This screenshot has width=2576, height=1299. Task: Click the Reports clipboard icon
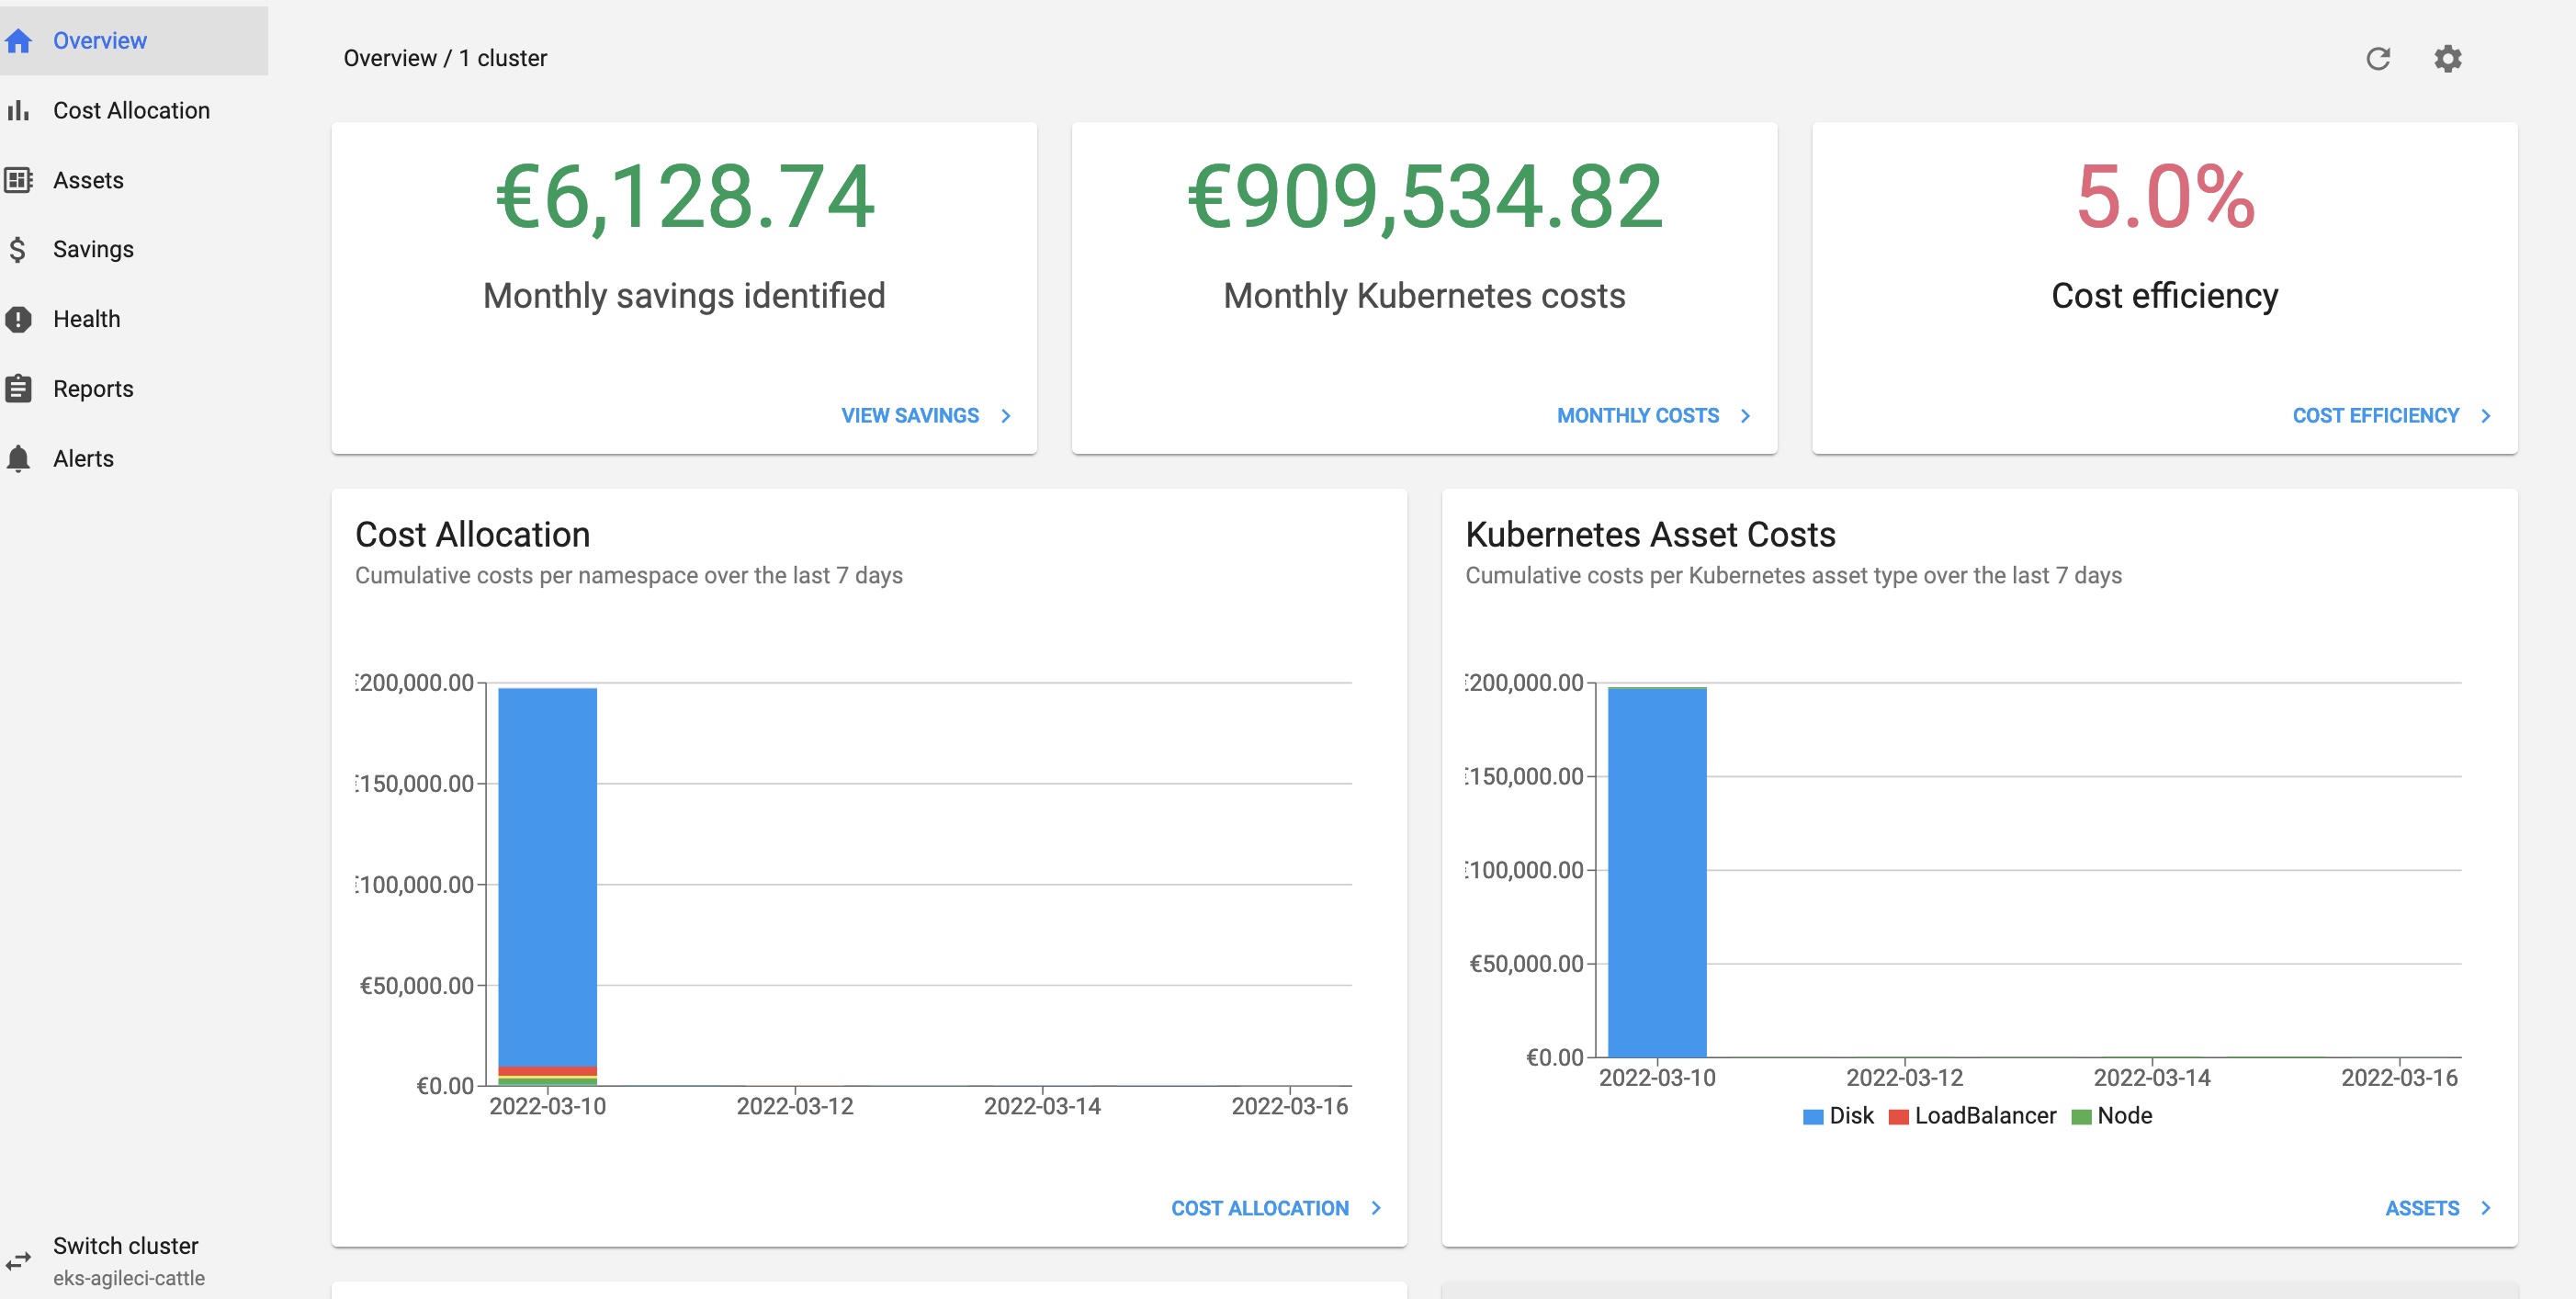click(19, 388)
